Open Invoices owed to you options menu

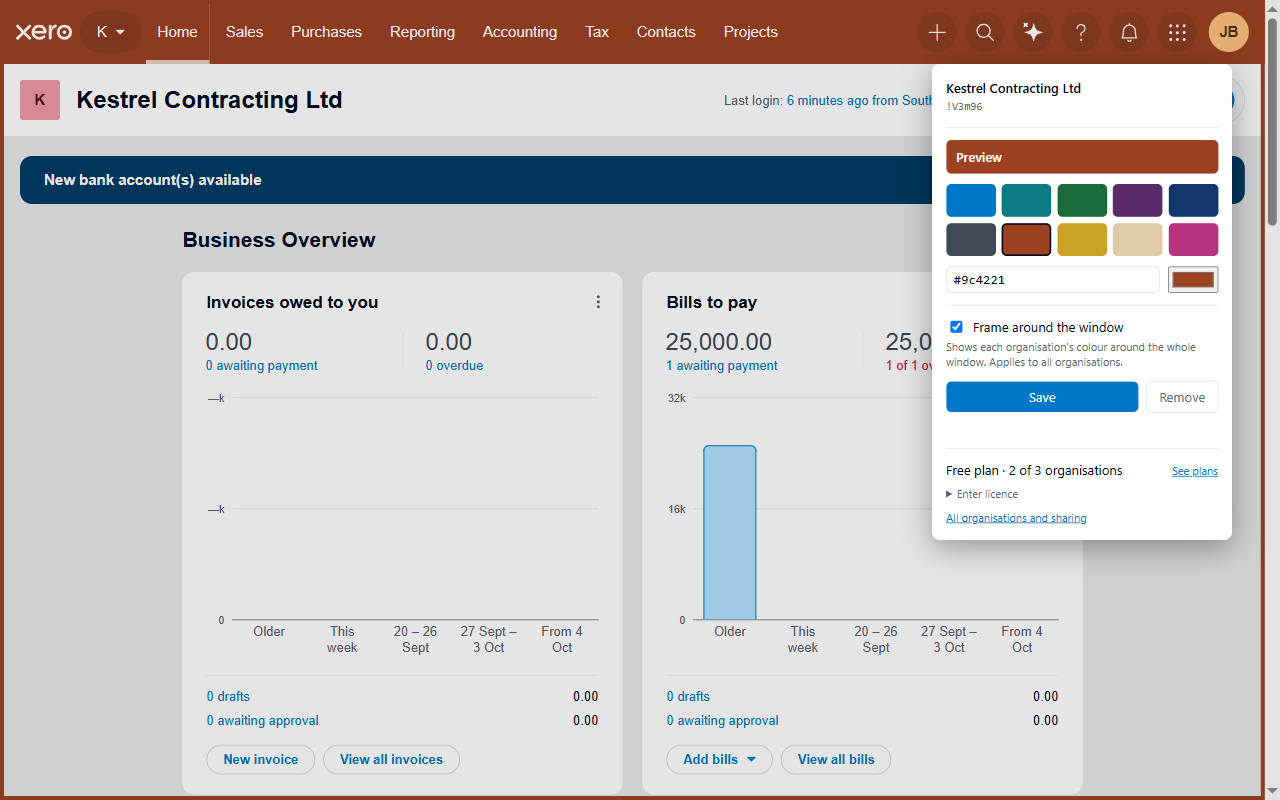598,302
